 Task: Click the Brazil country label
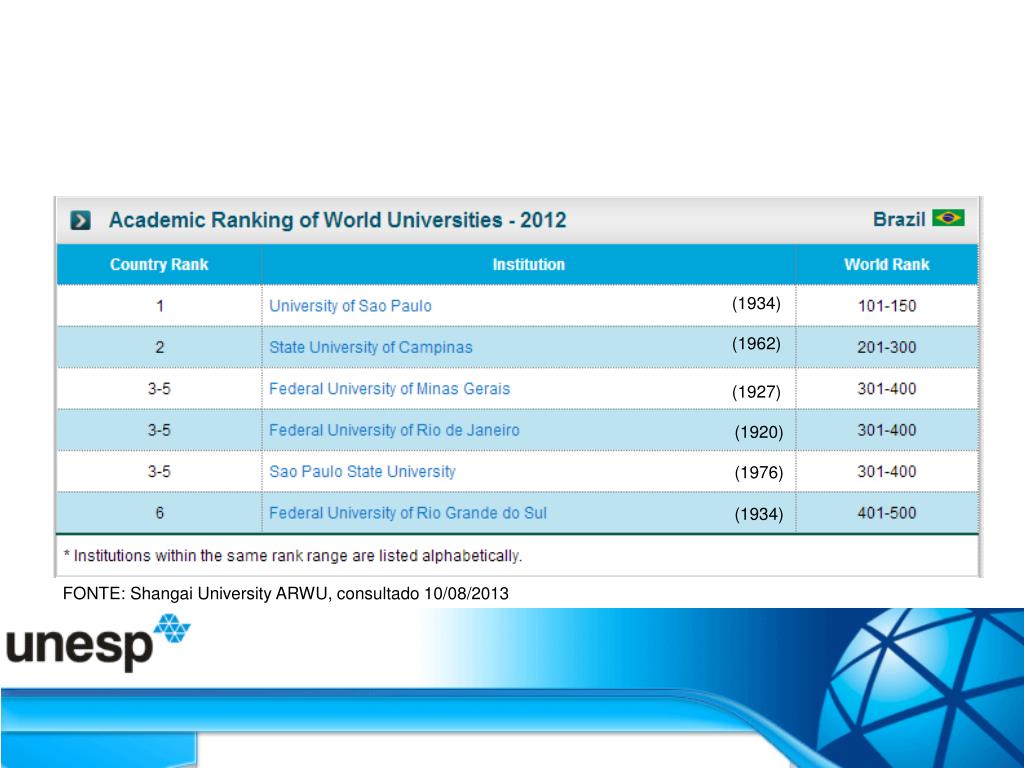click(899, 219)
